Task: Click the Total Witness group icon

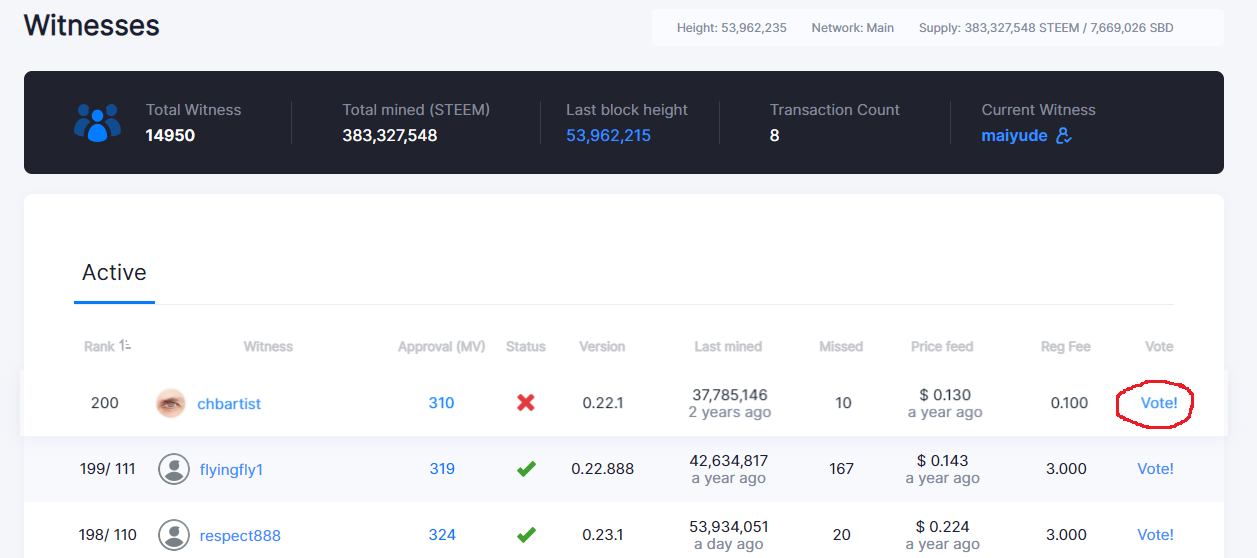Action: pos(97,122)
